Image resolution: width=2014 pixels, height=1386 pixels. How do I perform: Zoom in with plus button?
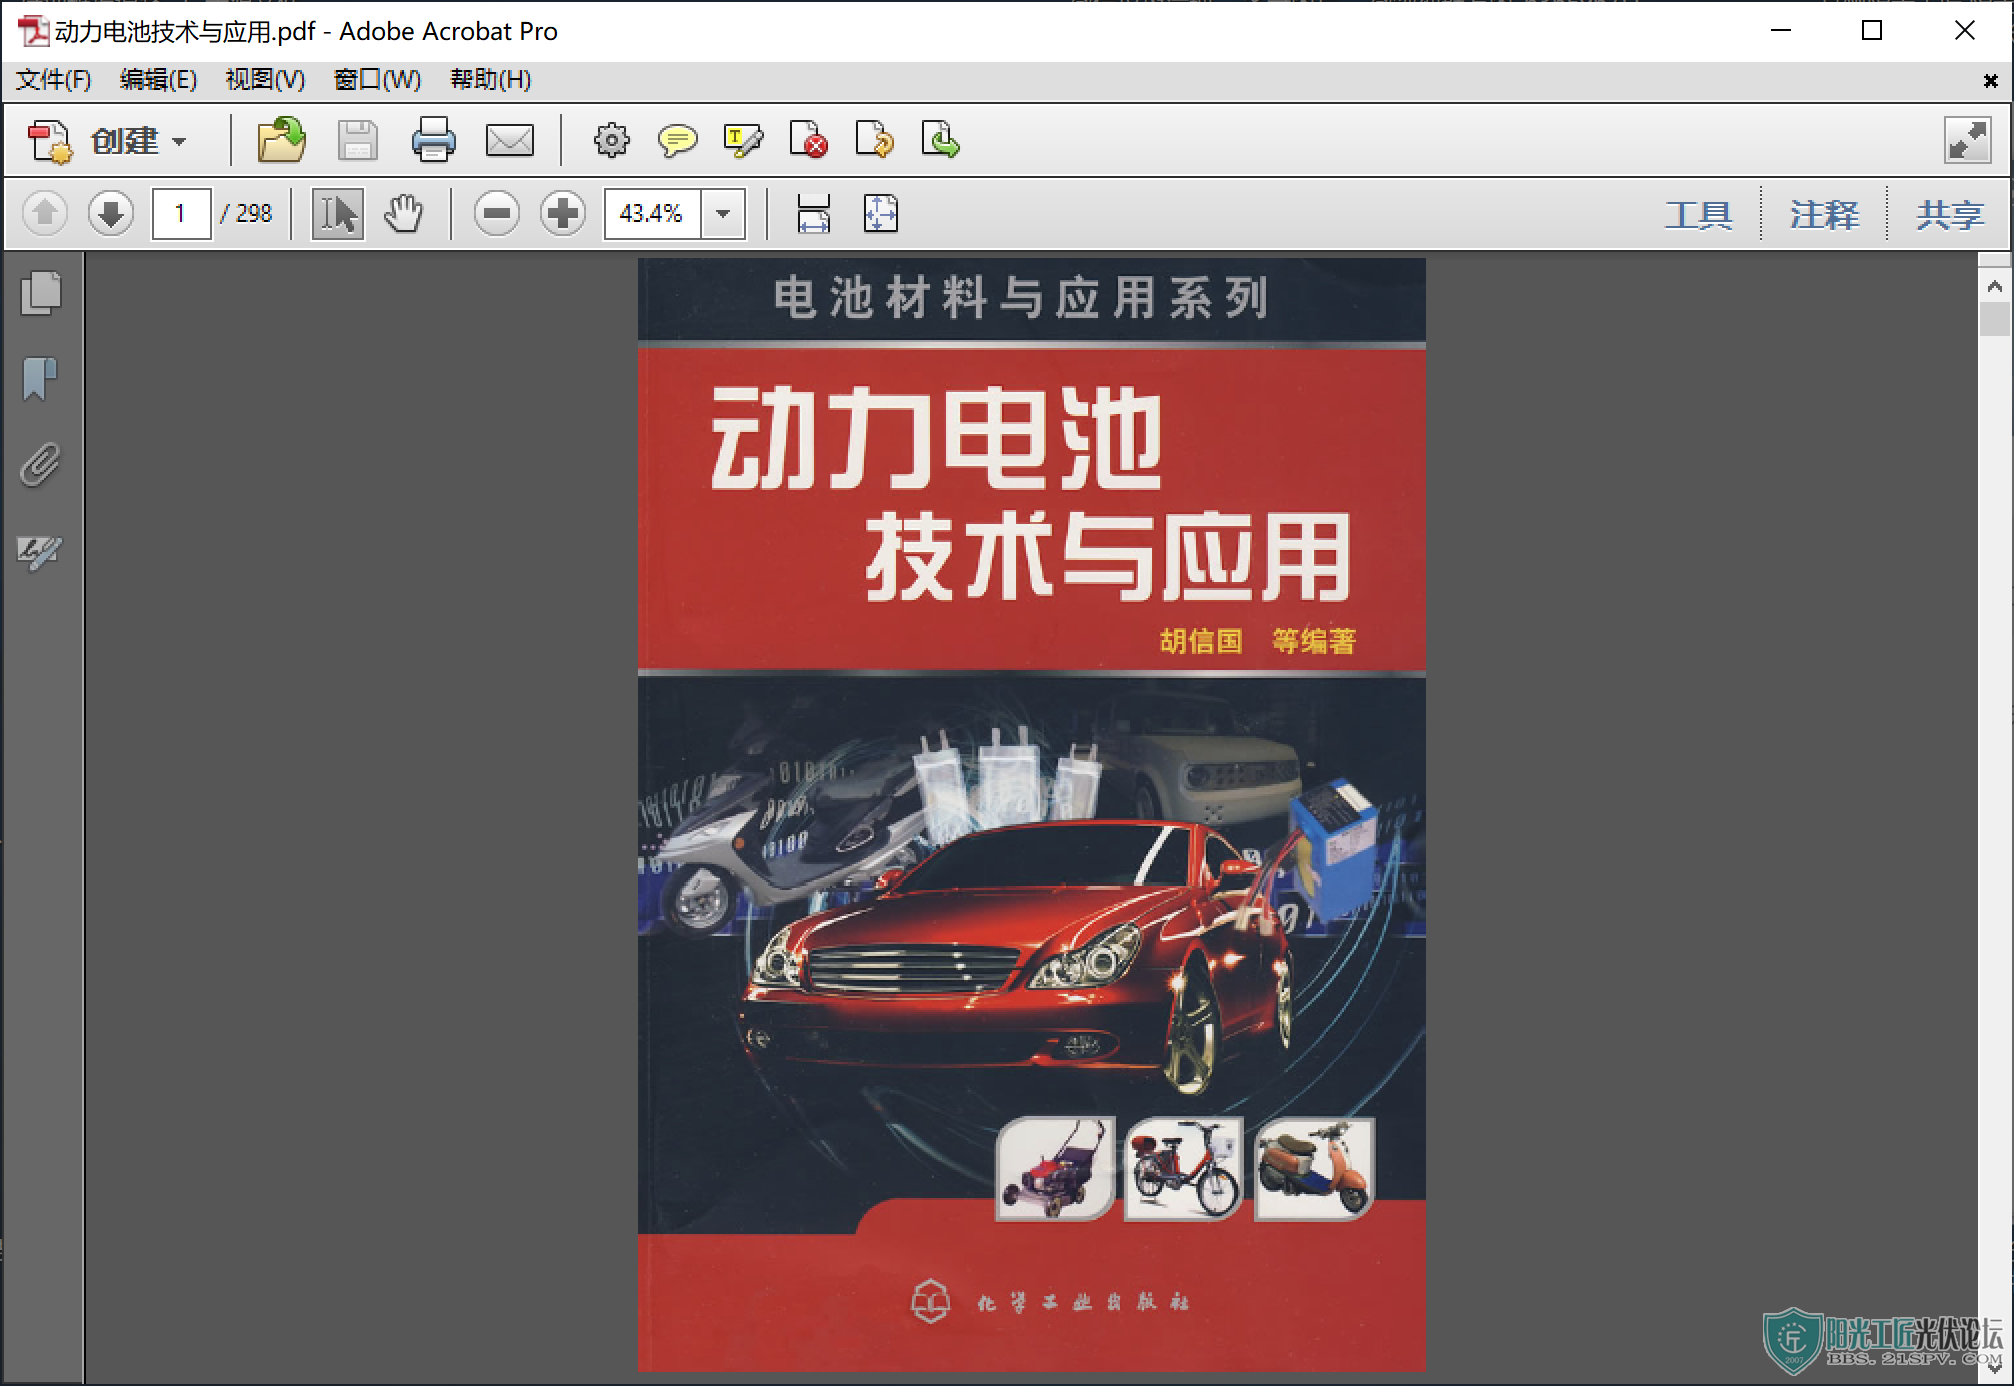tap(563, 213)
